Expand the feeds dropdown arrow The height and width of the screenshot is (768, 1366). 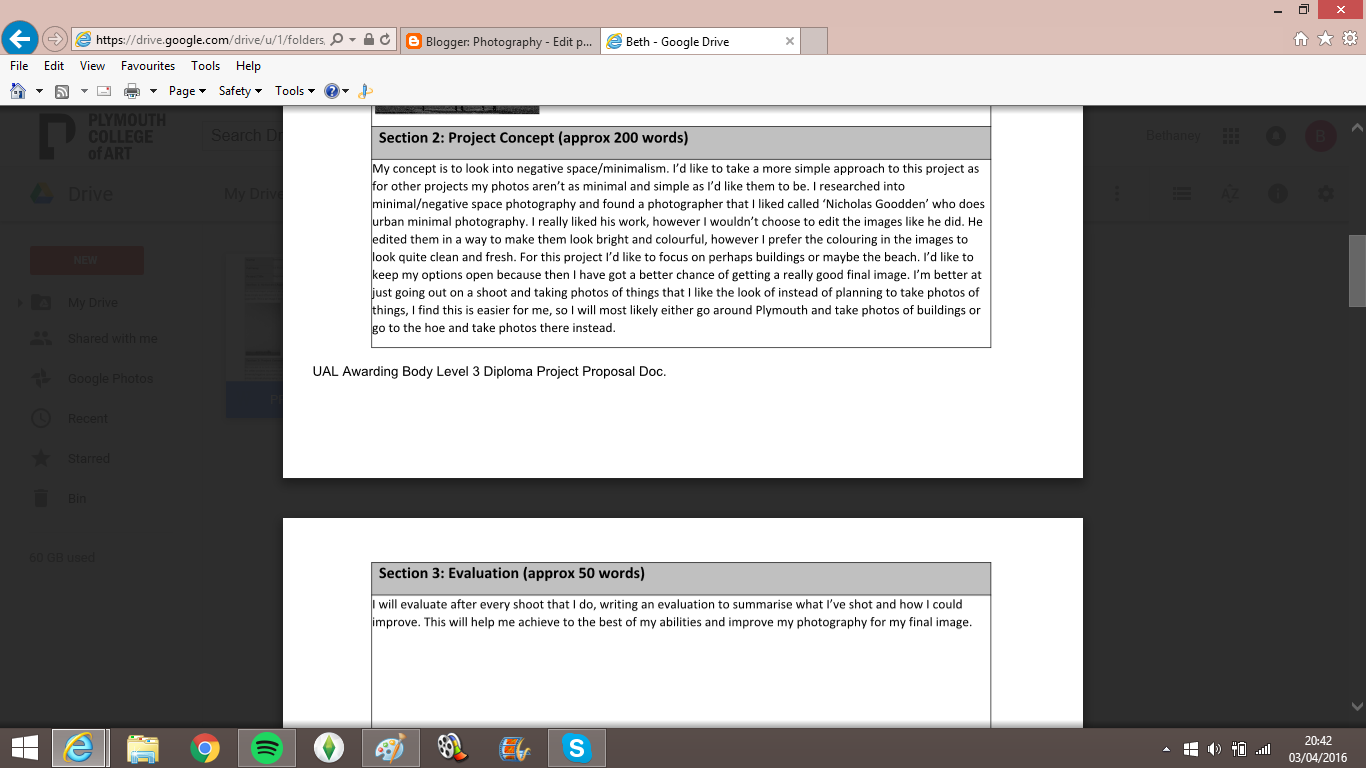pyautogui.click(x=84, y=91)
